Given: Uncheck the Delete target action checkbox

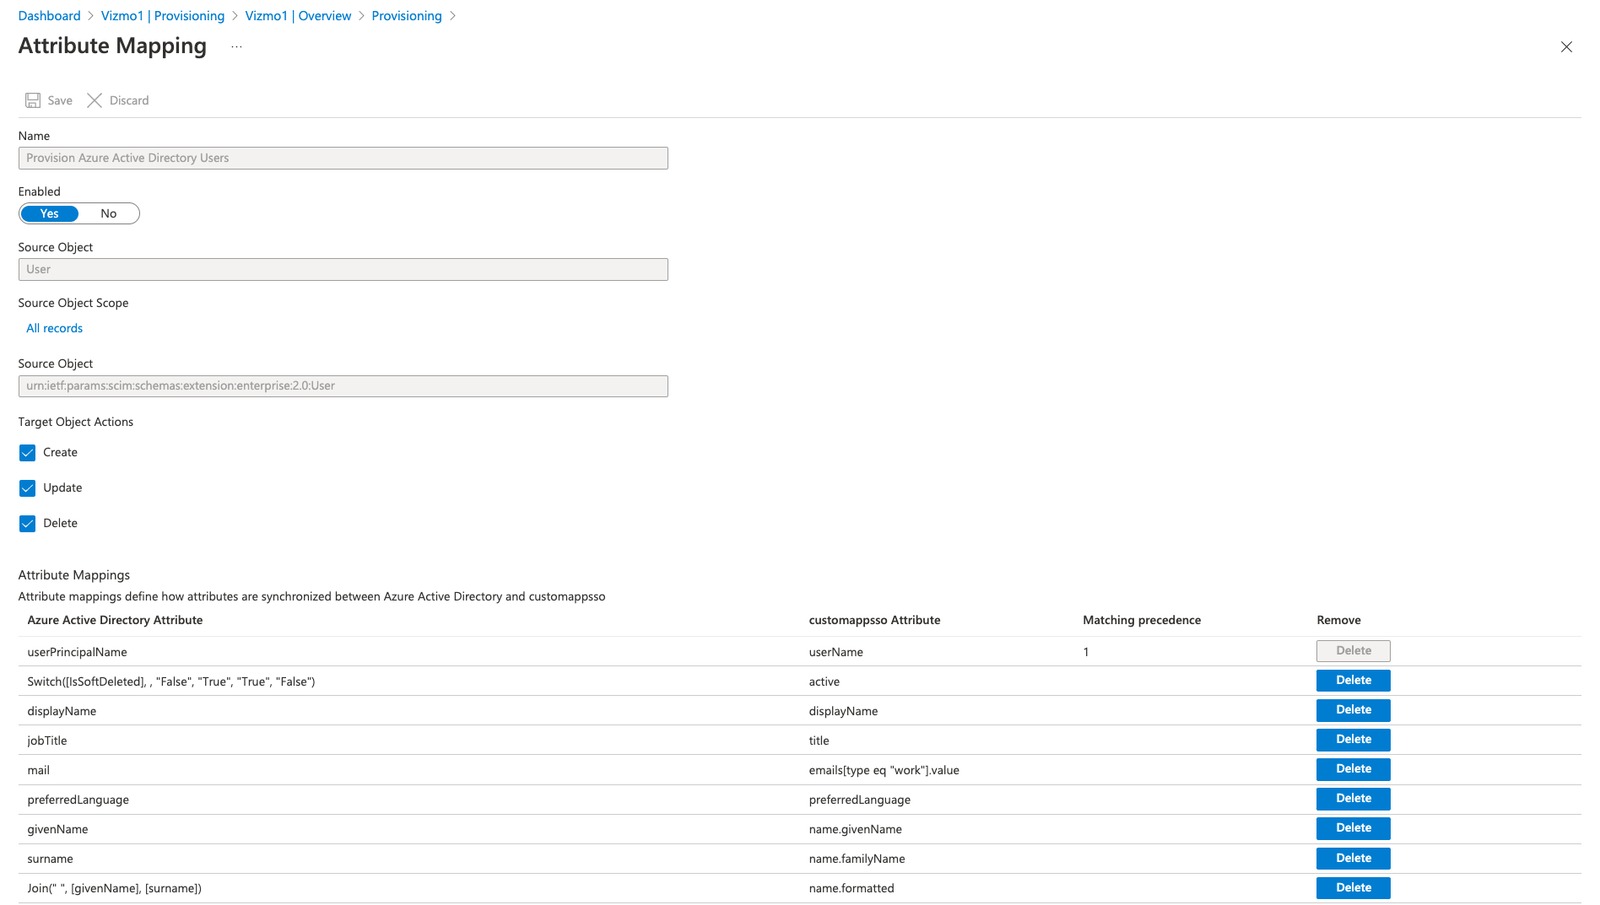Looking at the screenshot, I should 27,523.
